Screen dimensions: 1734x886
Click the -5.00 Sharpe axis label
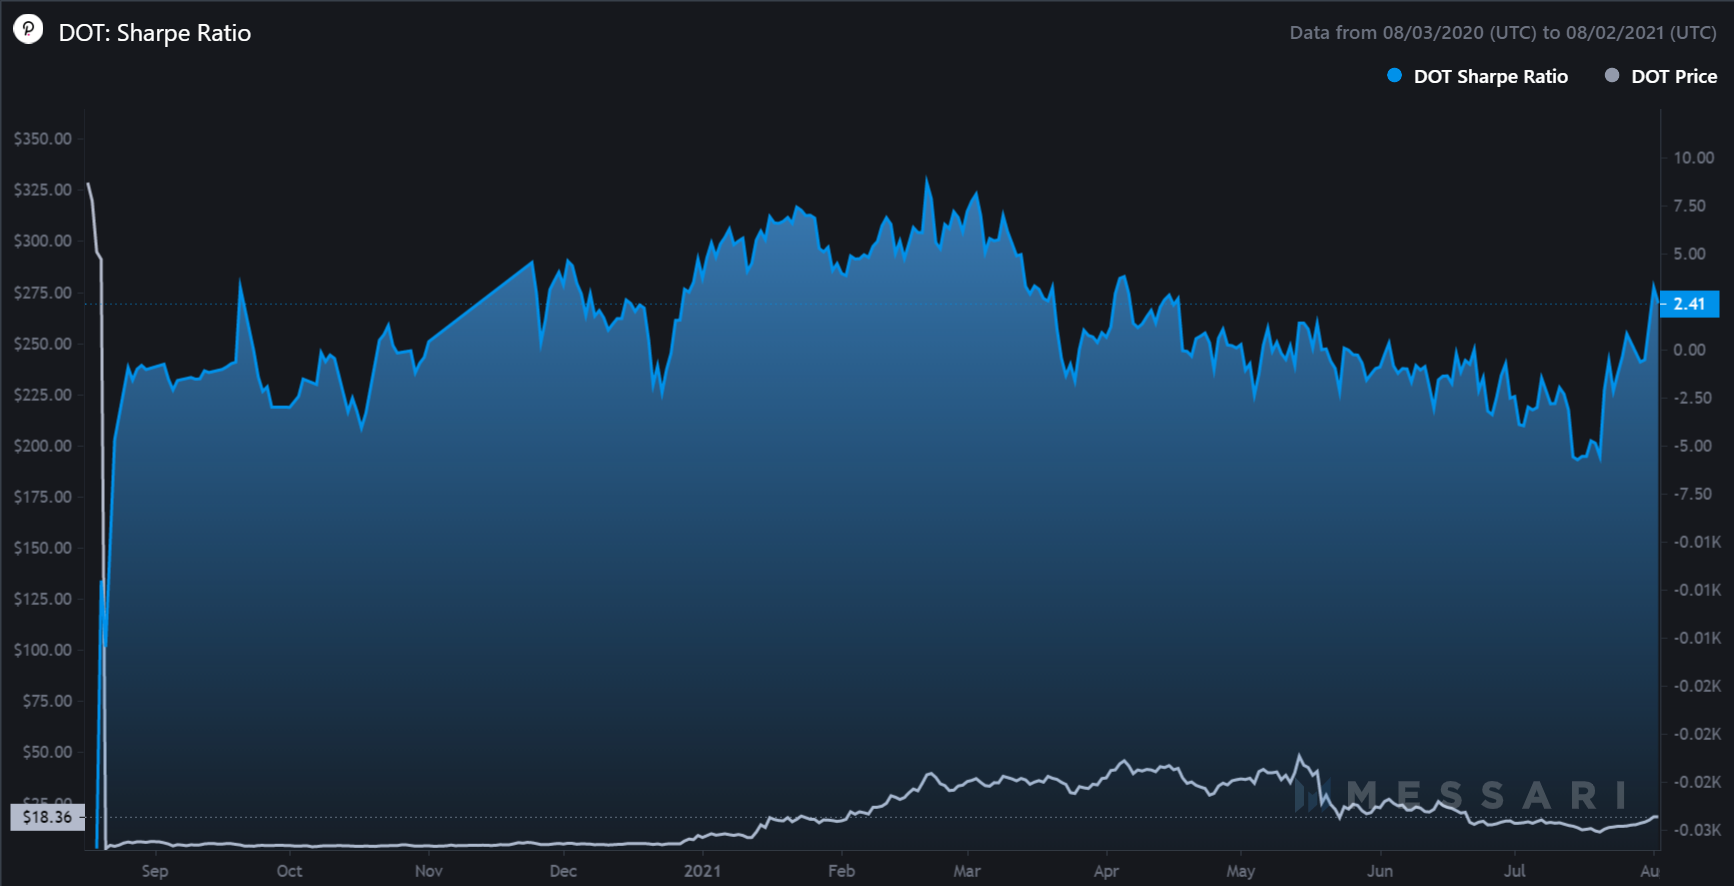1693,446
